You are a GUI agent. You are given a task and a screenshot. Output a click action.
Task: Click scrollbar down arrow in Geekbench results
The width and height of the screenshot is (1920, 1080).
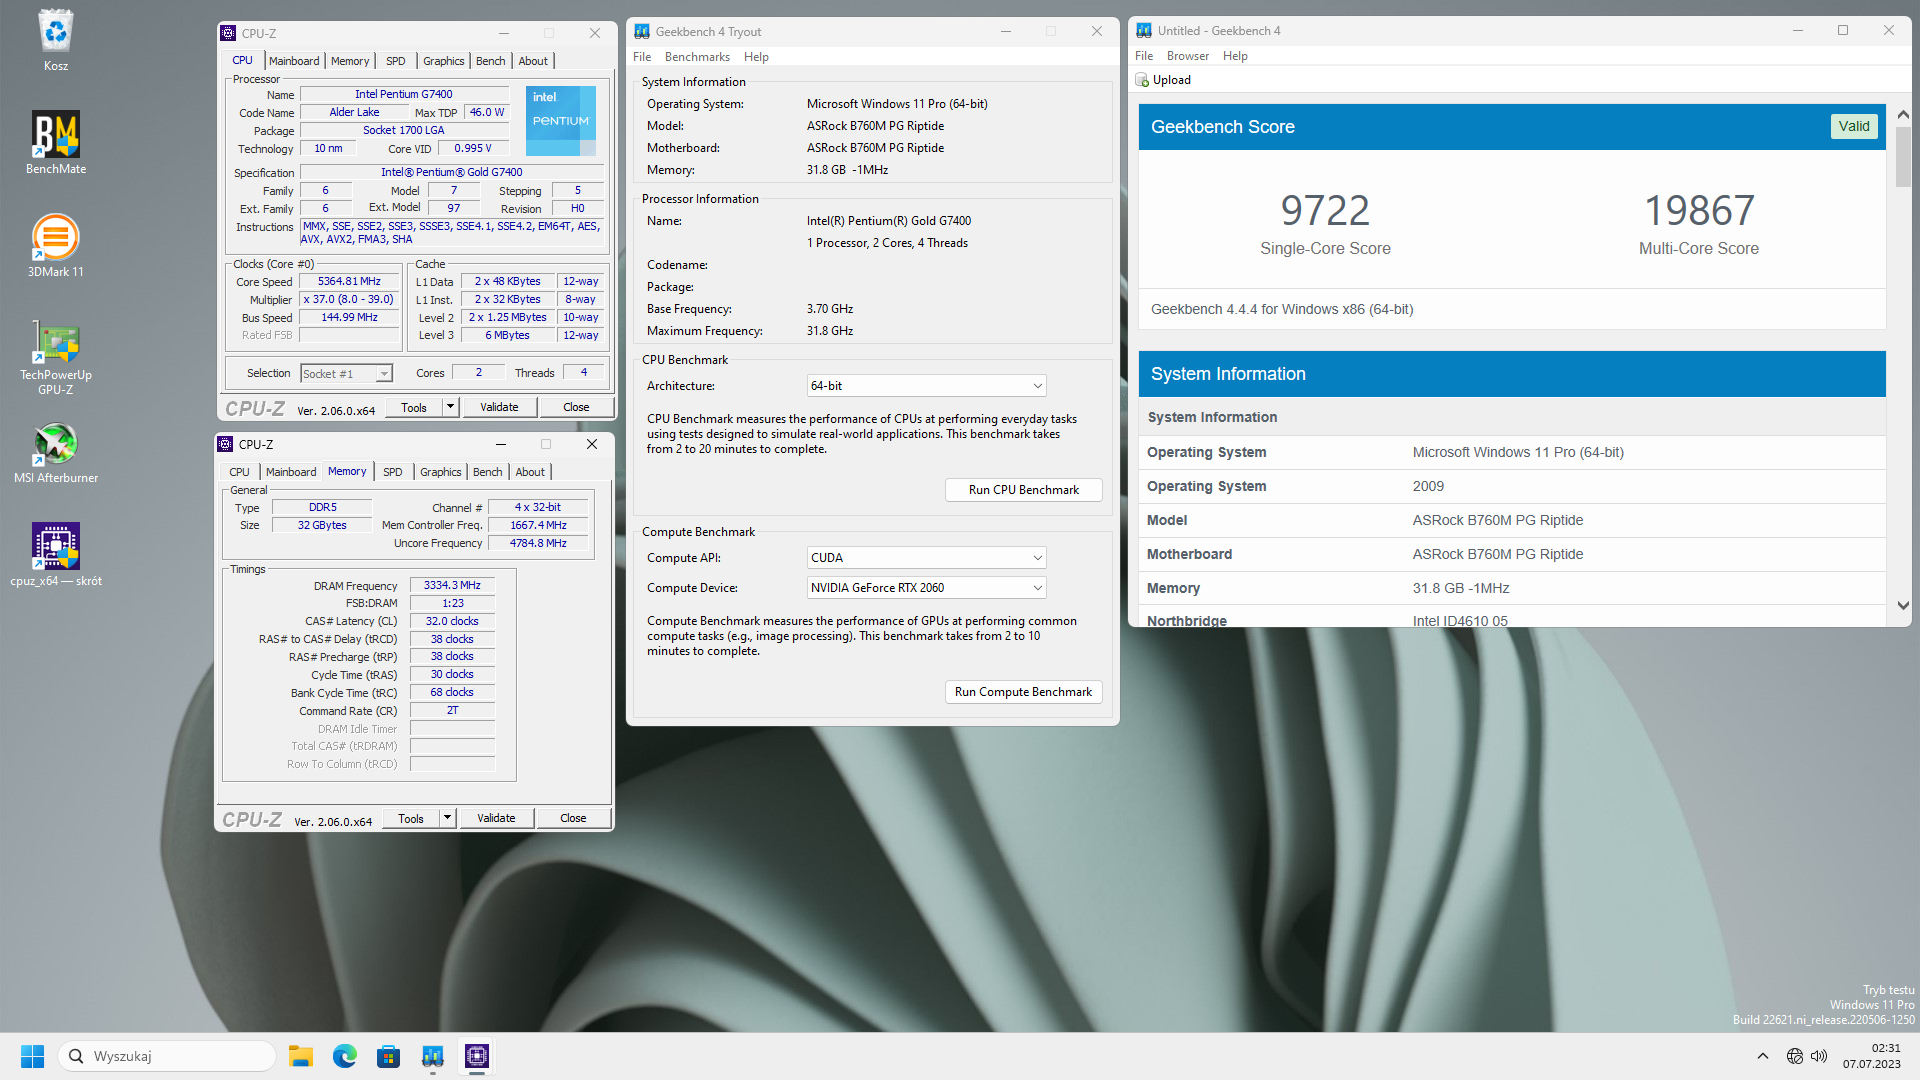(1903, 605)
